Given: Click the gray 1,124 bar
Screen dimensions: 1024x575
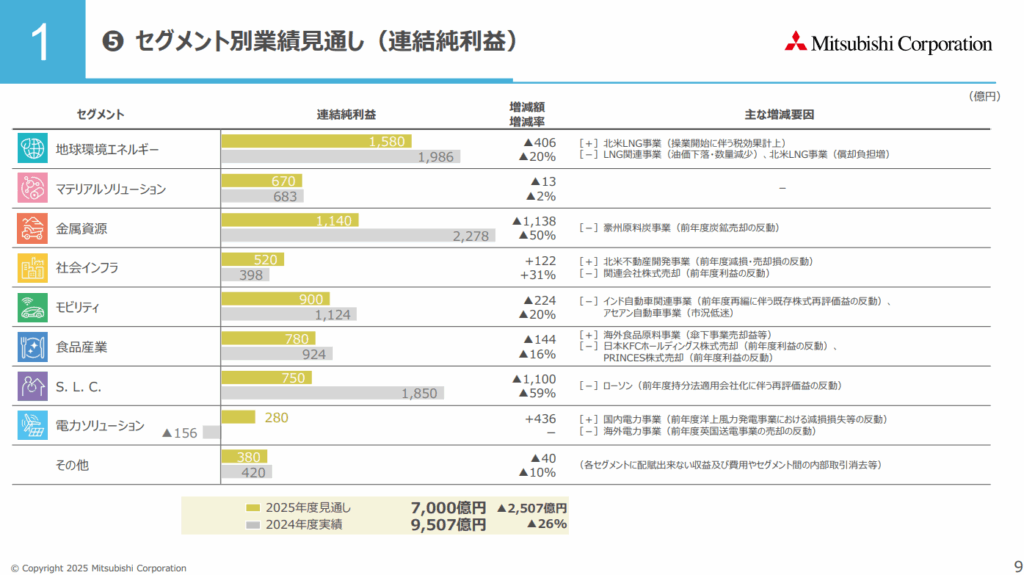Looking at the screenshot, I should click(289, 314).
